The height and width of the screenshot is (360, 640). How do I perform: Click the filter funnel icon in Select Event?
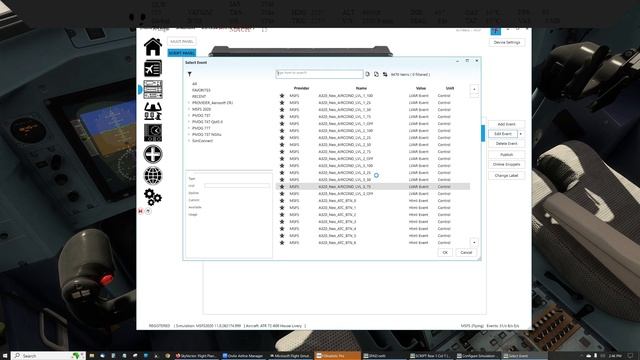pos(189,74)
